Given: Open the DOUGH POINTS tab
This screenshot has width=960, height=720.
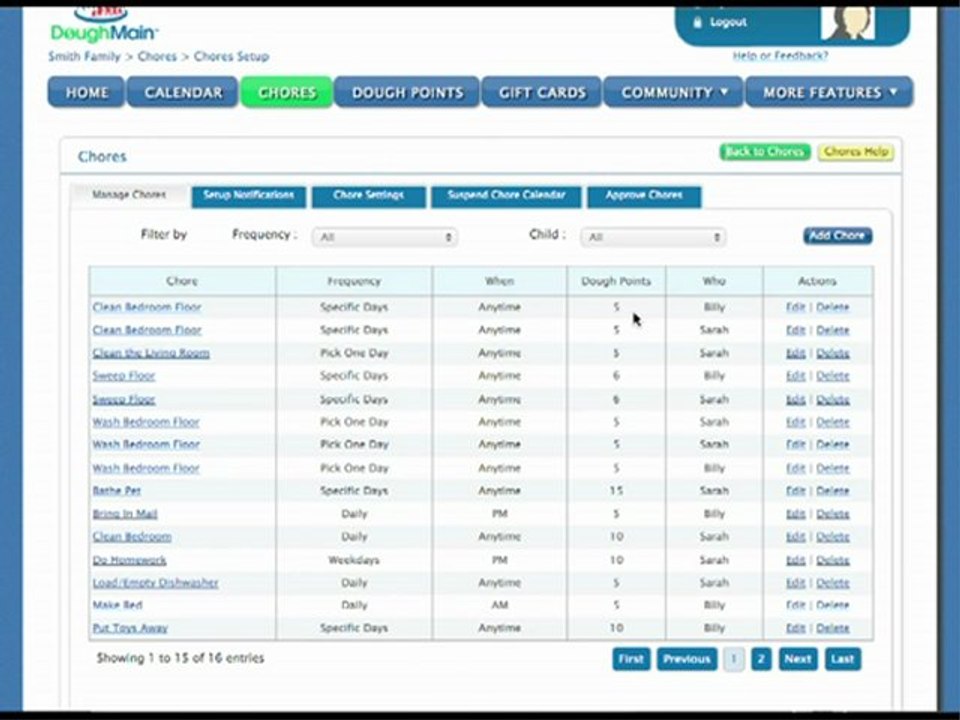Looking at the screenshot, I should [407, 92].
